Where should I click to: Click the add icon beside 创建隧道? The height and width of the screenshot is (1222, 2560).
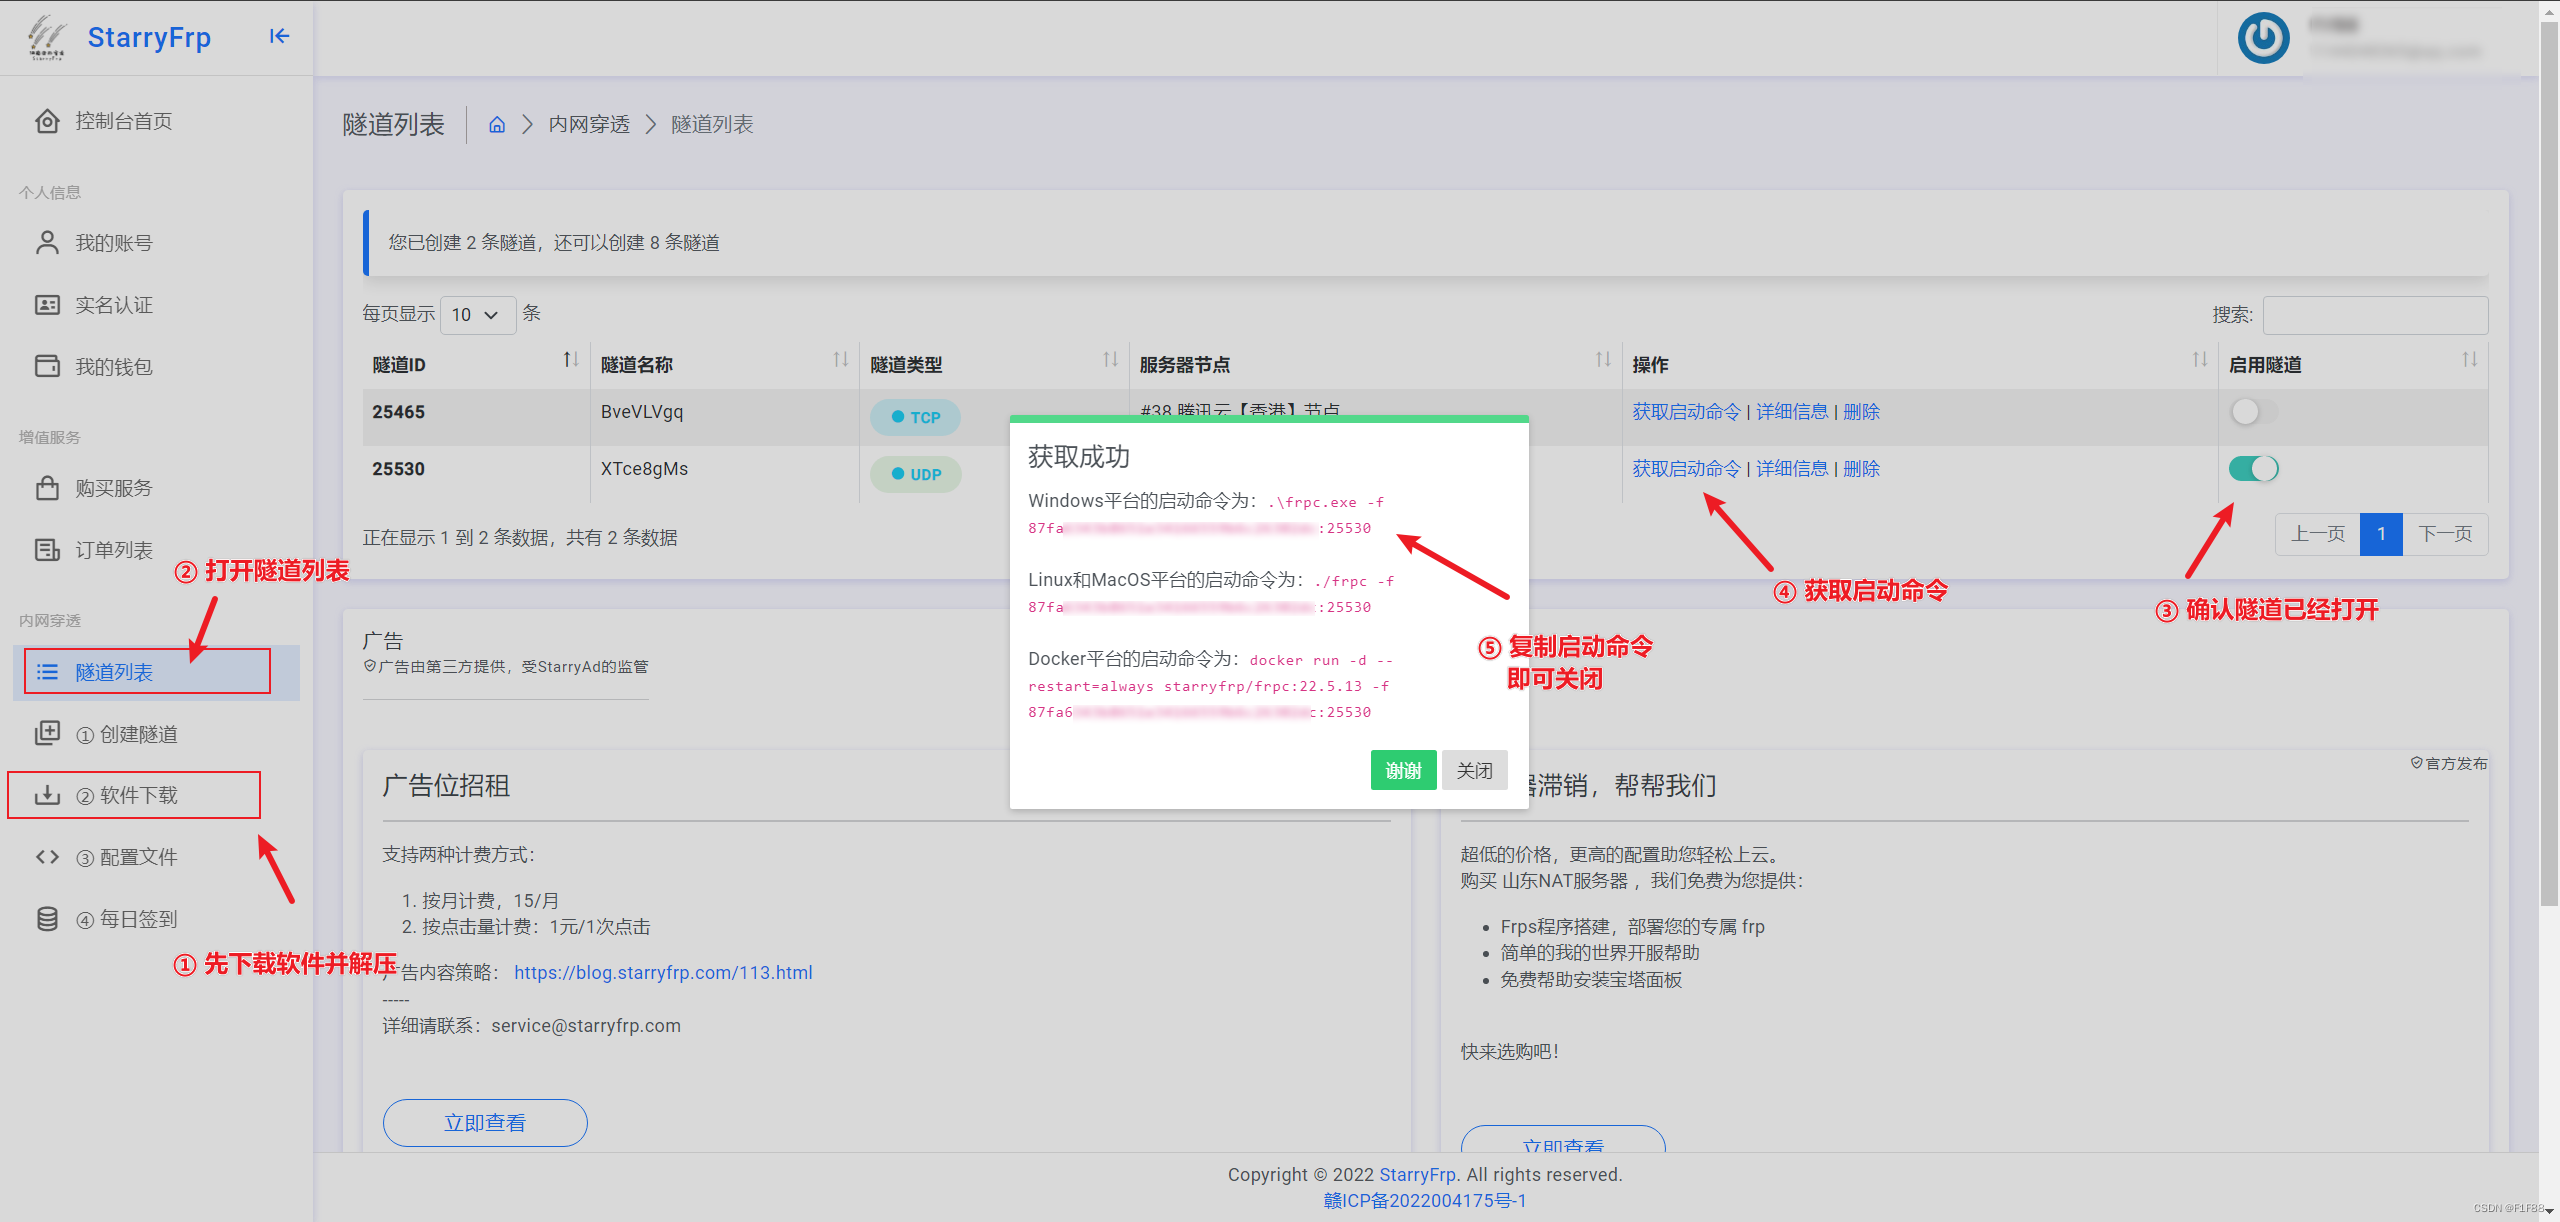(x=47, y=733)
